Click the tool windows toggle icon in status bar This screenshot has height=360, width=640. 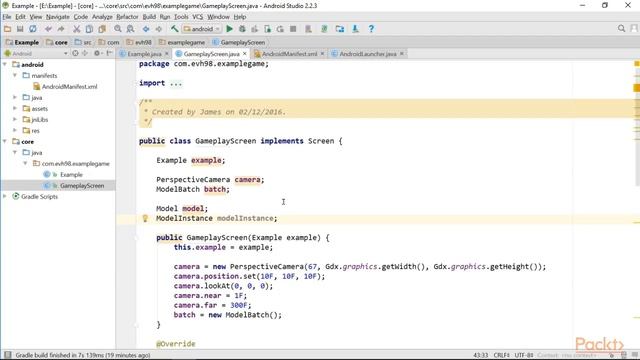point(7,355)
